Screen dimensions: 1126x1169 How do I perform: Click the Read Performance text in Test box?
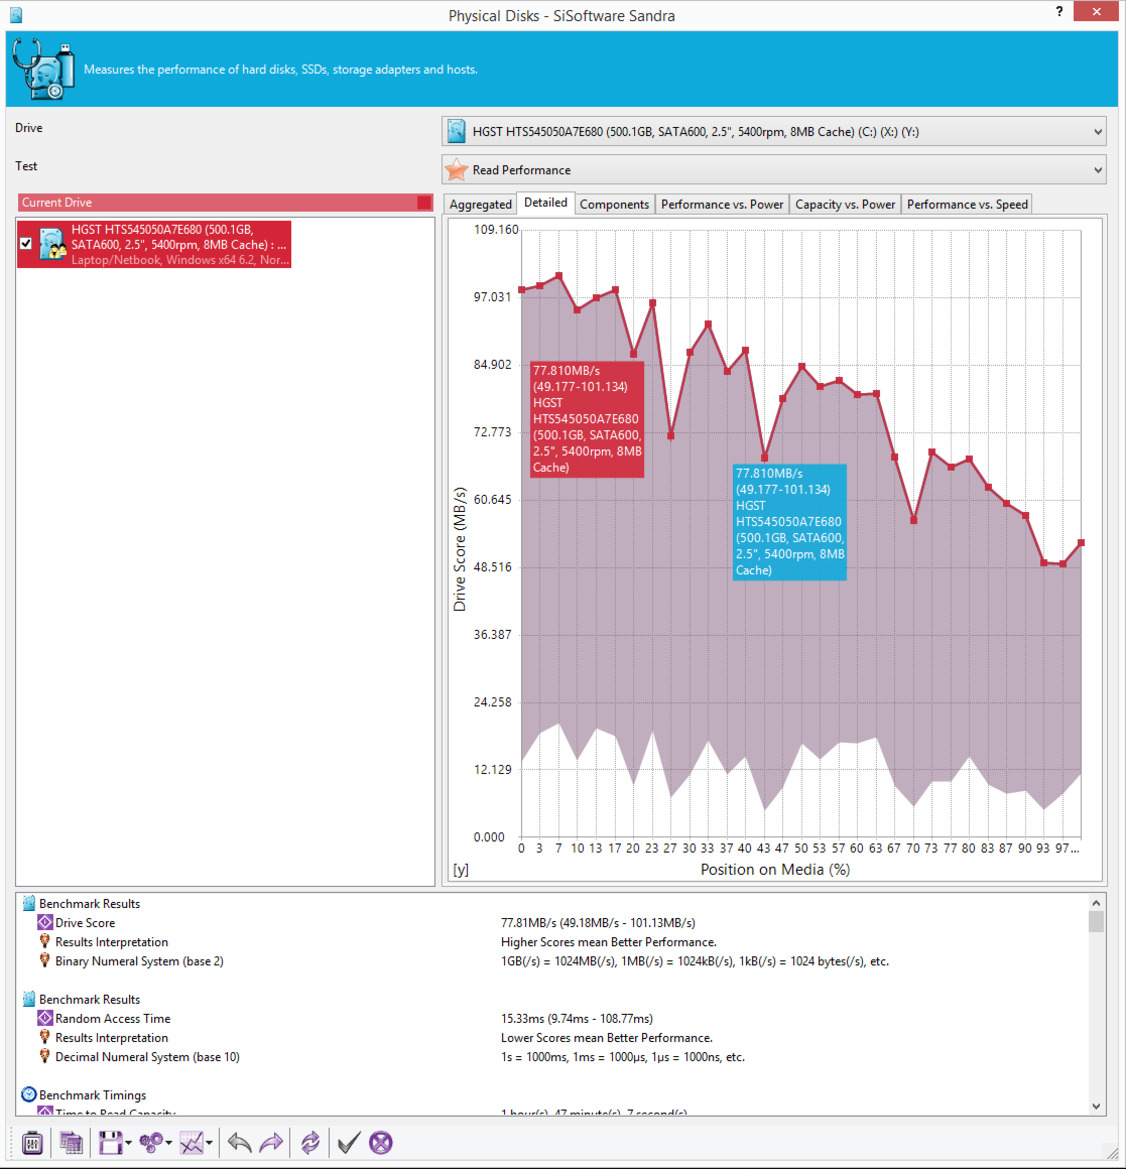click(x=521, y=170)
